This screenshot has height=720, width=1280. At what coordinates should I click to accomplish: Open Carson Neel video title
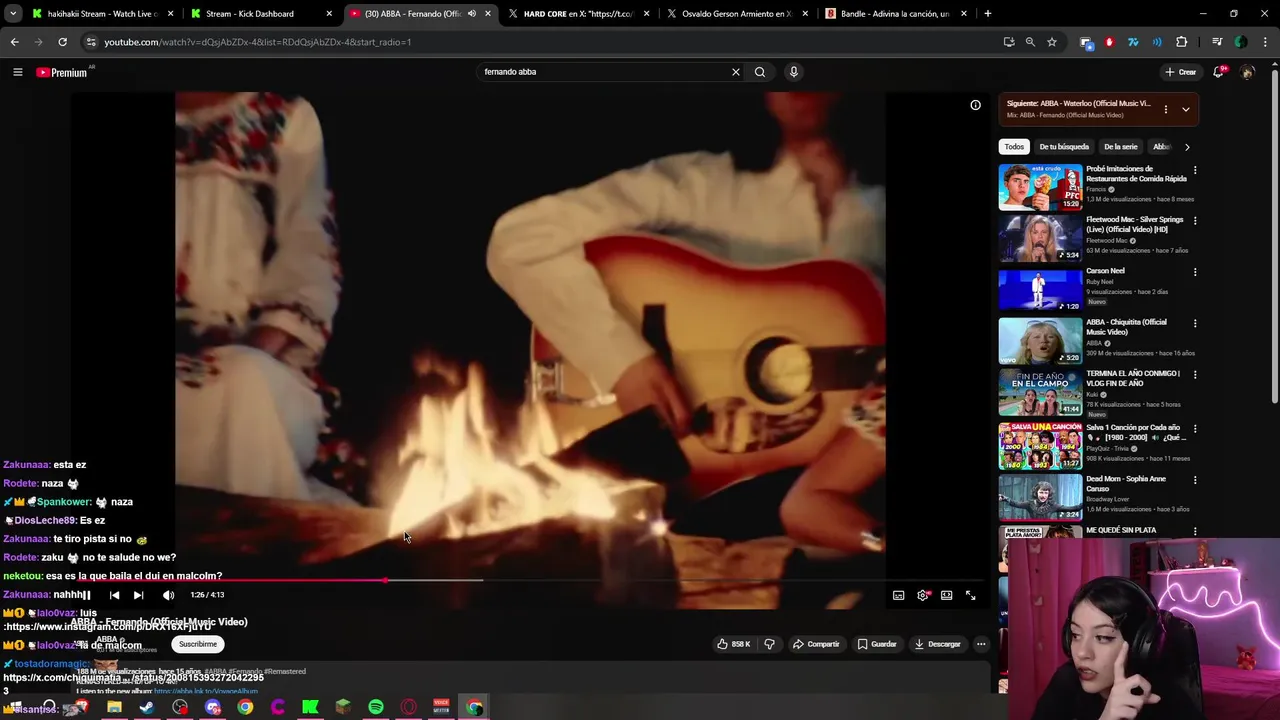[x=1105, y=271]
